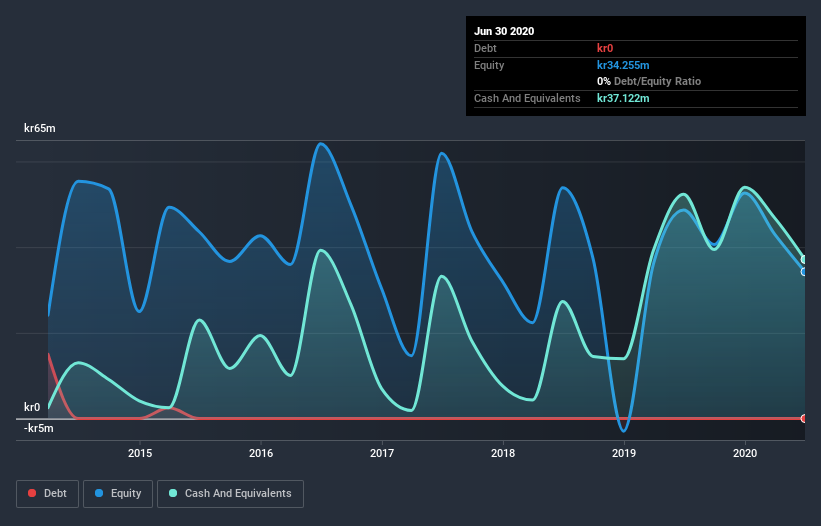This screenshot has width=821, height=526.
Task: Click the 2020 x-axis label
Action: (745, 453)
